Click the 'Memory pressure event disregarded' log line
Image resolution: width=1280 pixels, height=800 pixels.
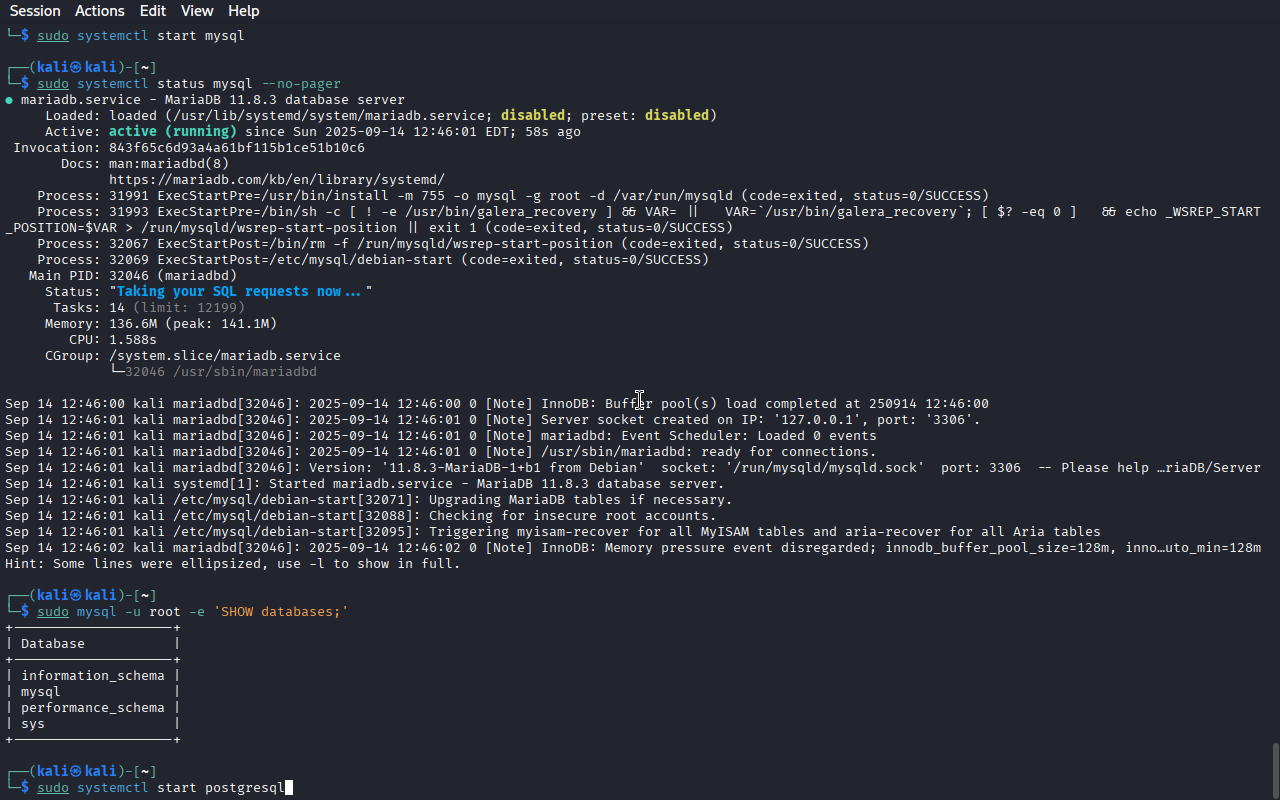pos(633,547)
